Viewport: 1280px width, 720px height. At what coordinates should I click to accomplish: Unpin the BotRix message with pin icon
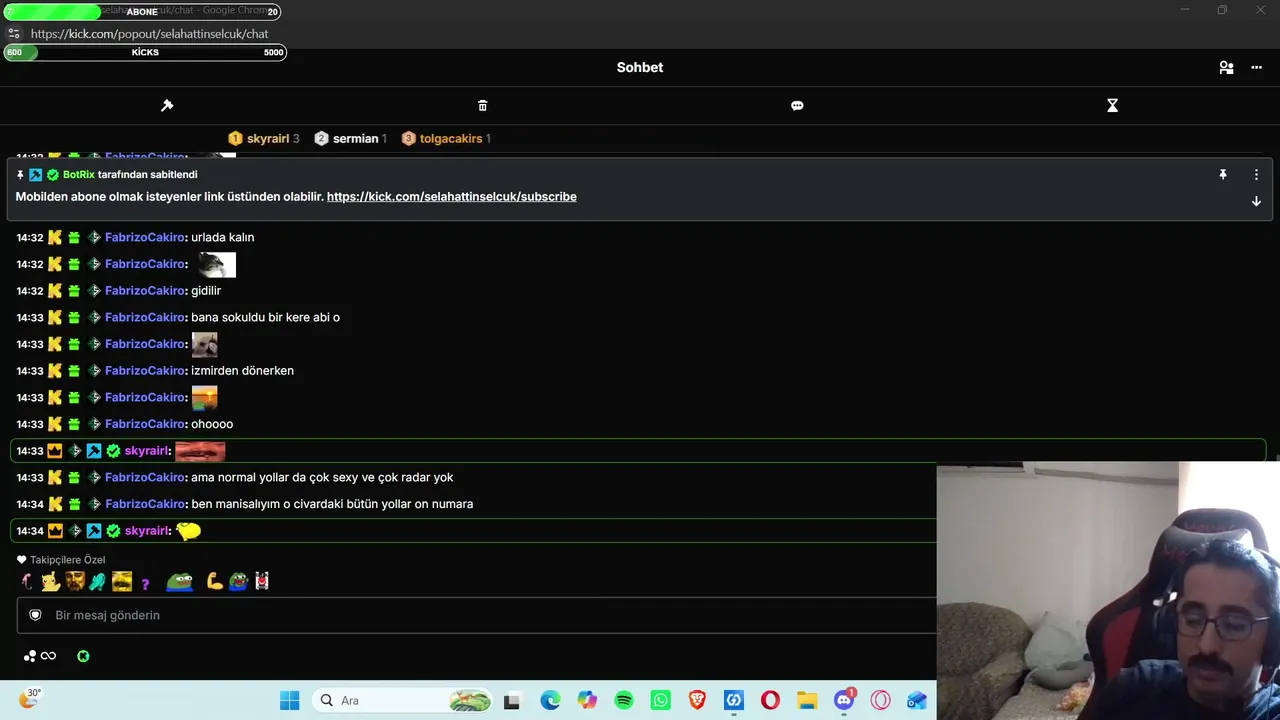click(1222, 175)
